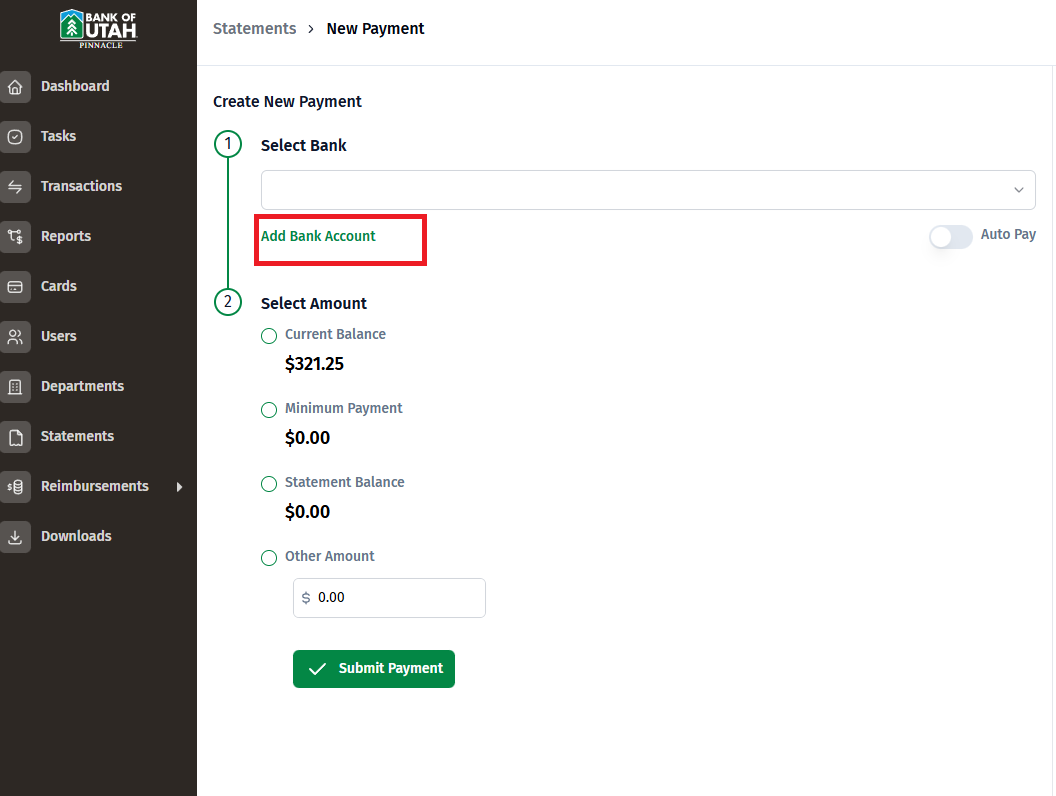This screenshot has height=796, width=1056.
Task: Select the Statement Balance radio option
Action: click(269, 484)
